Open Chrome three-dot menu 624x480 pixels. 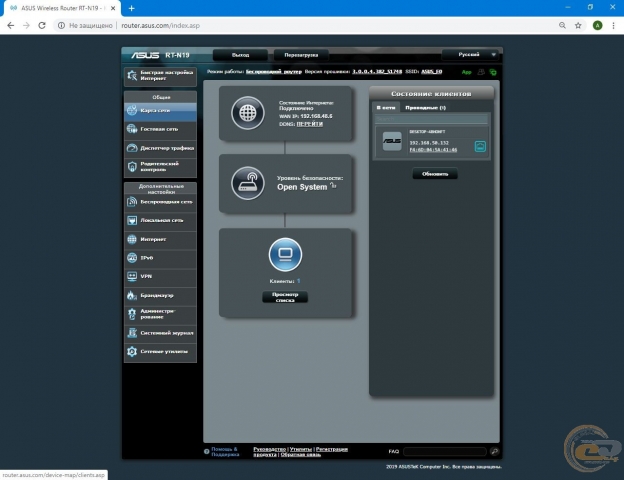[x=613, y=25]
